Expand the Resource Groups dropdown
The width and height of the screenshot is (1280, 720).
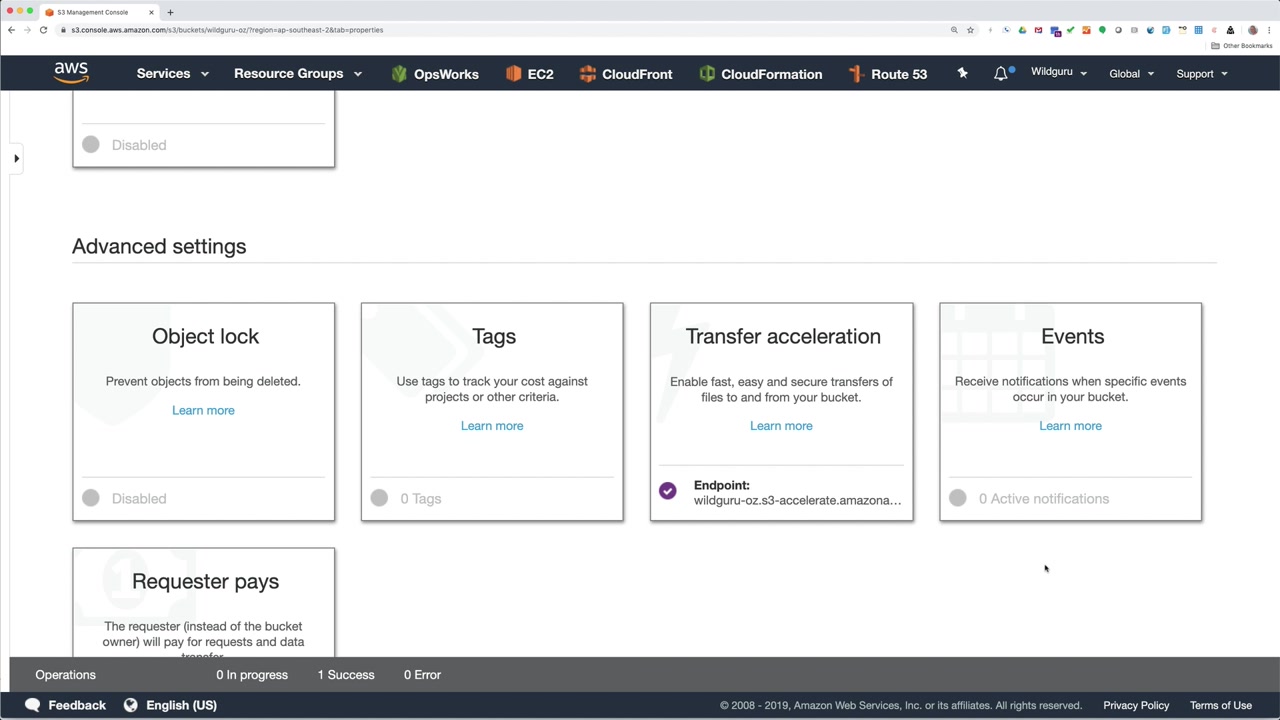click(297, 74)
